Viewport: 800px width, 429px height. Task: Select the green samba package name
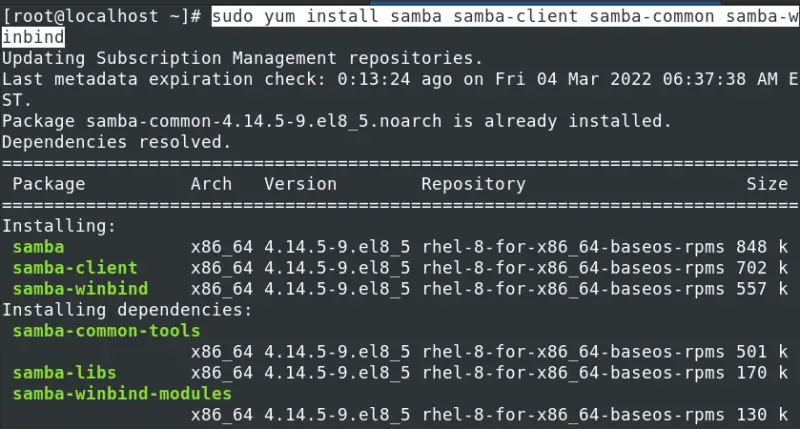[x=38, y=247]
